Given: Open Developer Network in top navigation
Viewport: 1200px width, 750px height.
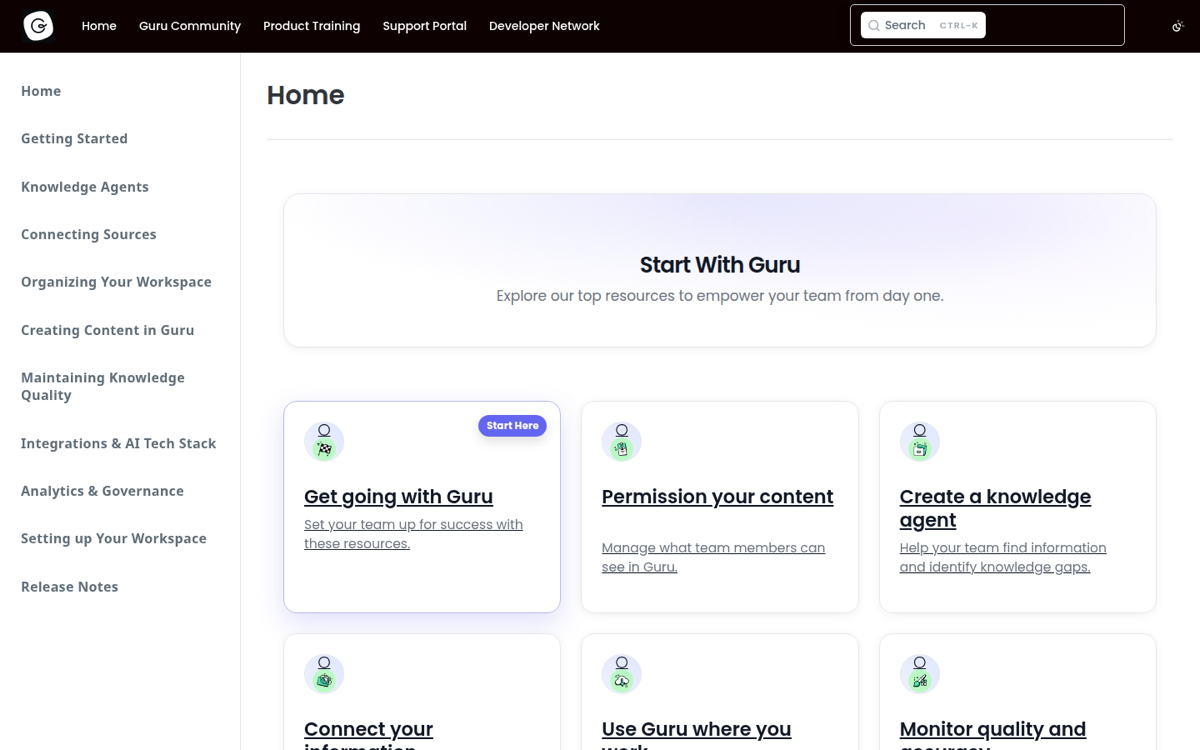Looking at the screenshot, I should tap(544, 26).
